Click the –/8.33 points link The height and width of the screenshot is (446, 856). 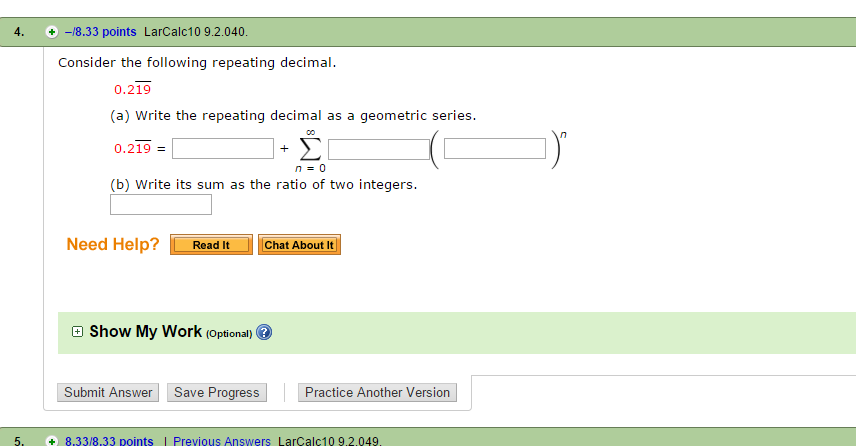(100, 32)
